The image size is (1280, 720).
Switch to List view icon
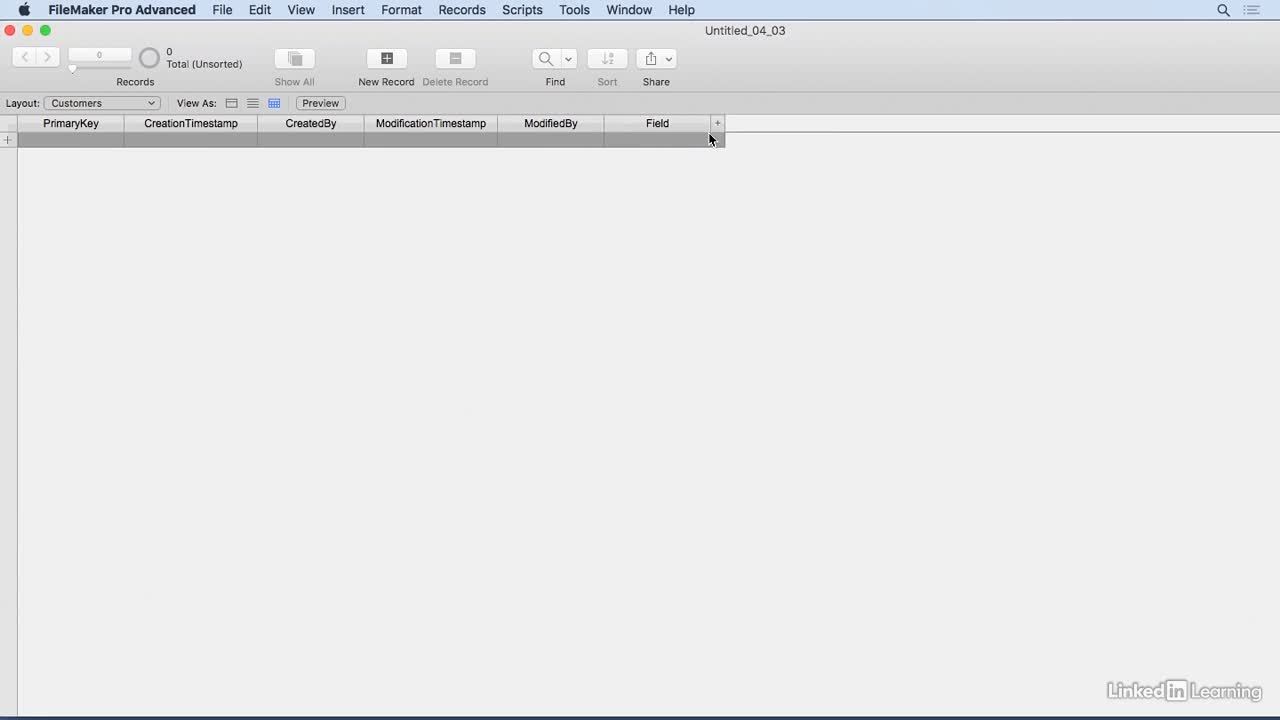click(253, 103)
